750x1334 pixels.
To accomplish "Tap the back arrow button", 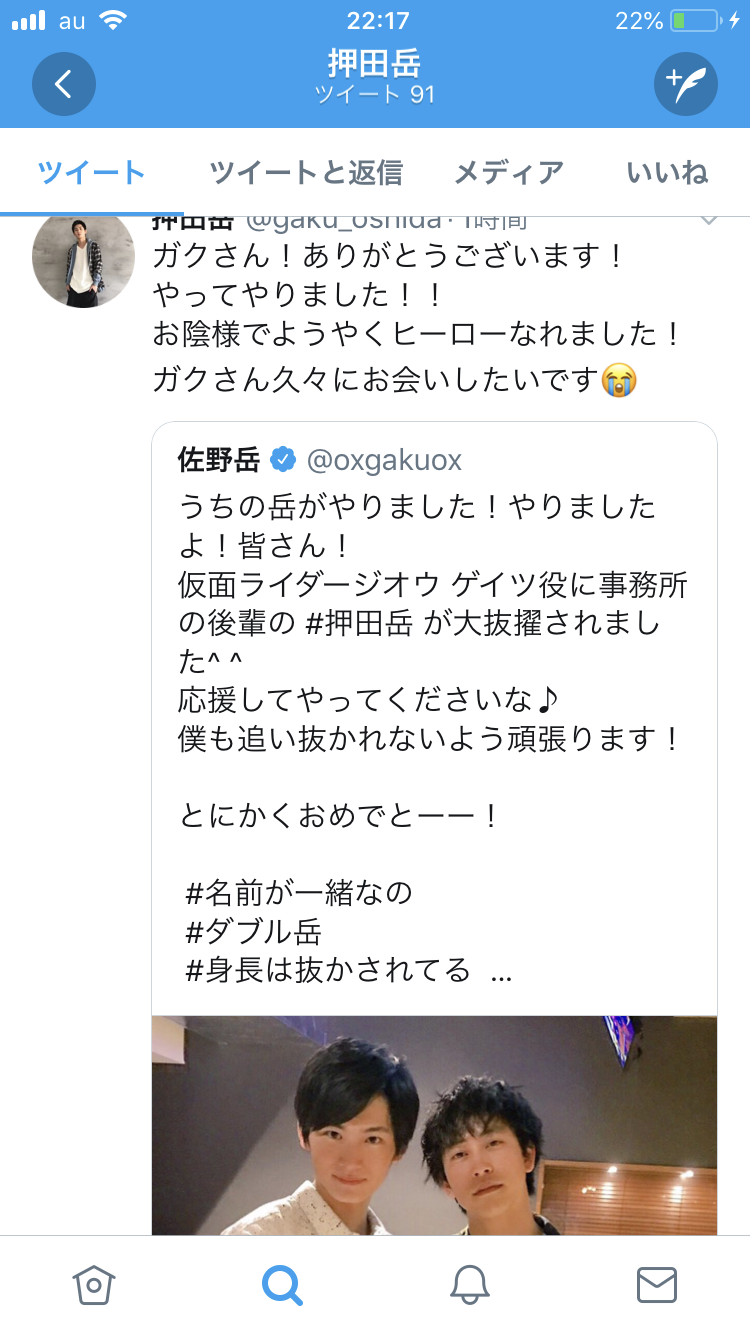I will coord(63,84).
